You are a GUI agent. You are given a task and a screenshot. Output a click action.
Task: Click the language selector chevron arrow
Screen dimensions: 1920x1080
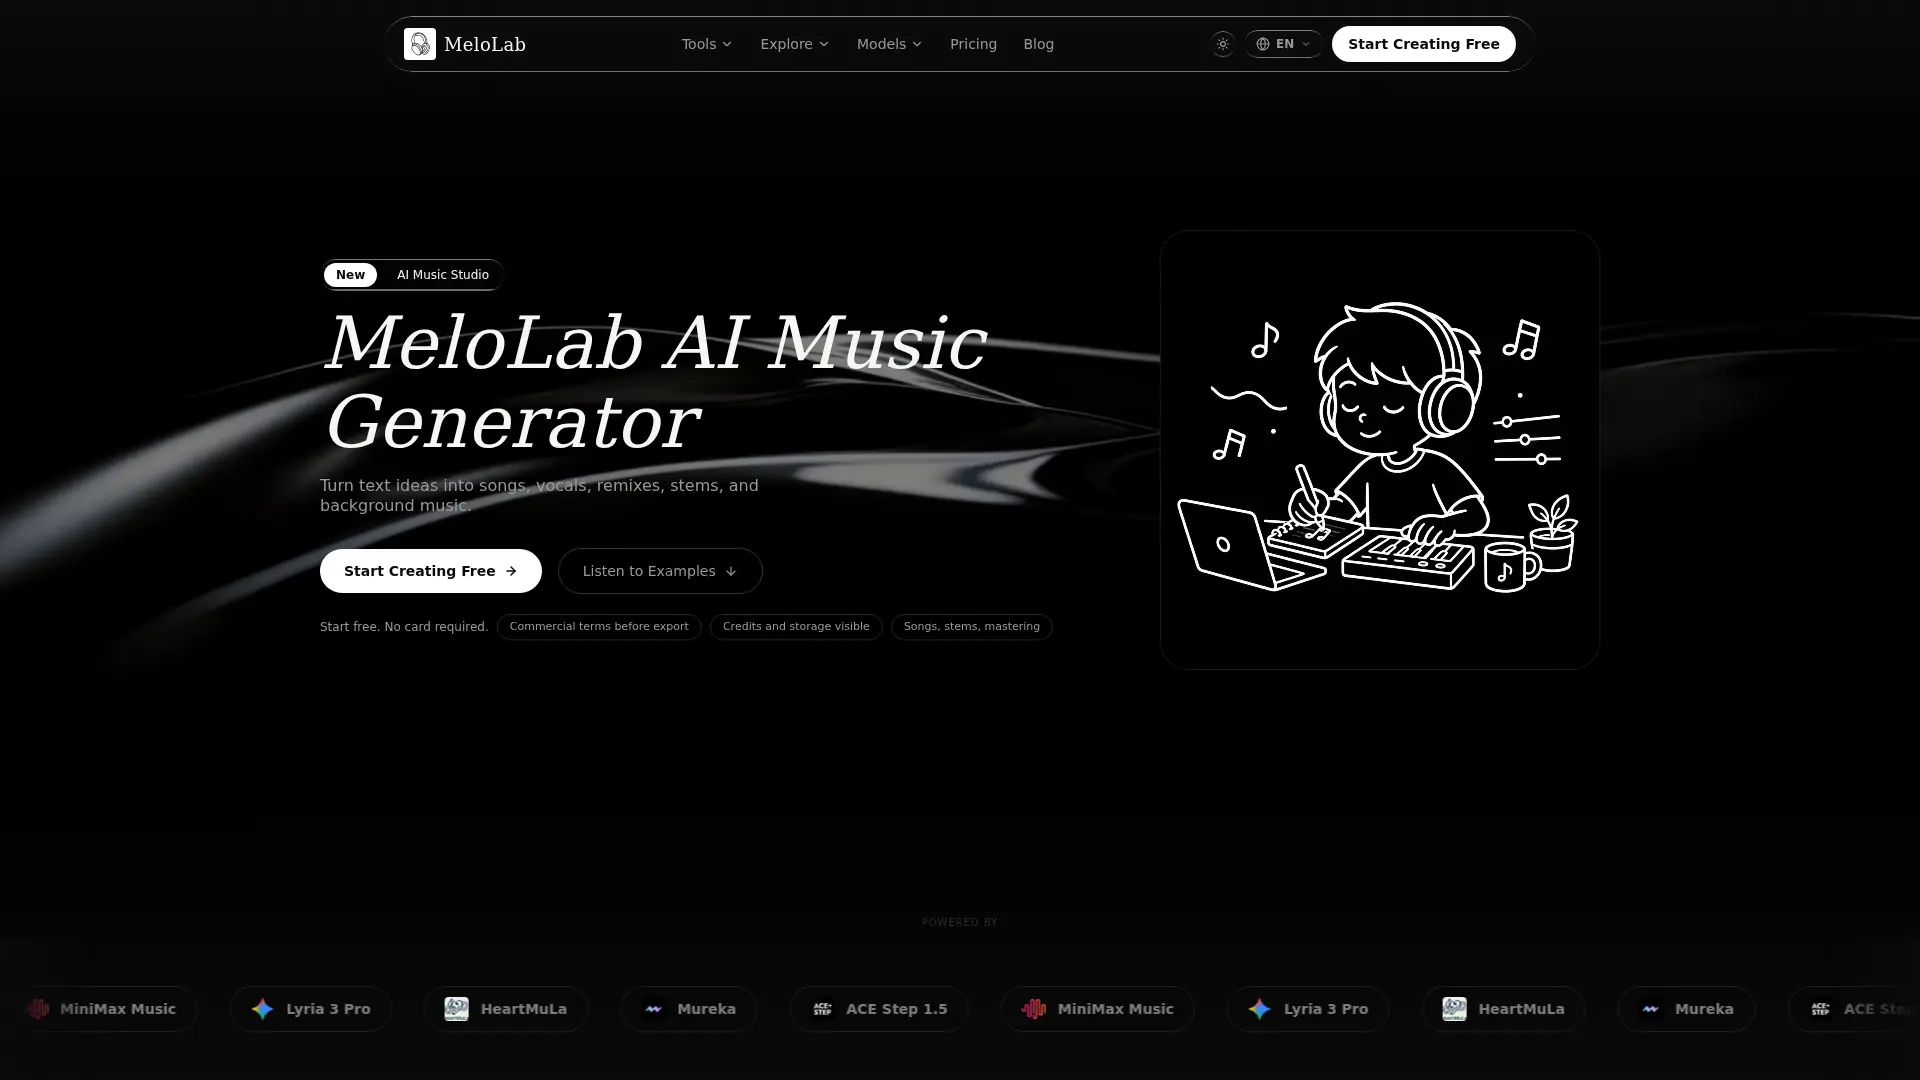(x=1306, y=44)
